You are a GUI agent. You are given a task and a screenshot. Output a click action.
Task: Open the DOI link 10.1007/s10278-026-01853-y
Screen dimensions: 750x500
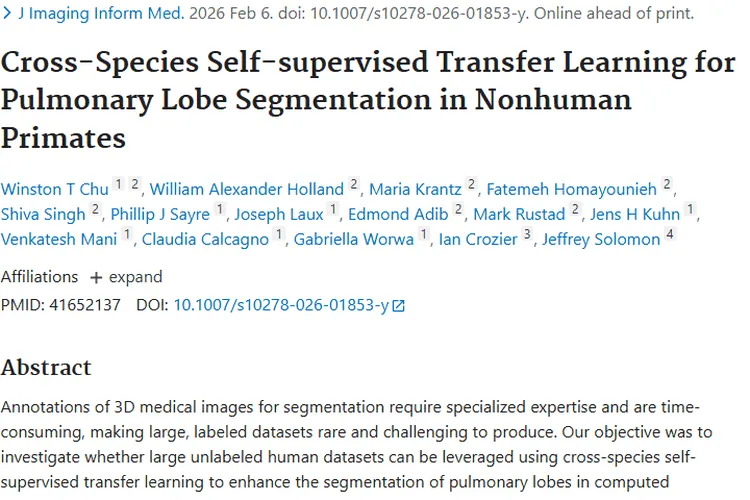click(281, 305)
